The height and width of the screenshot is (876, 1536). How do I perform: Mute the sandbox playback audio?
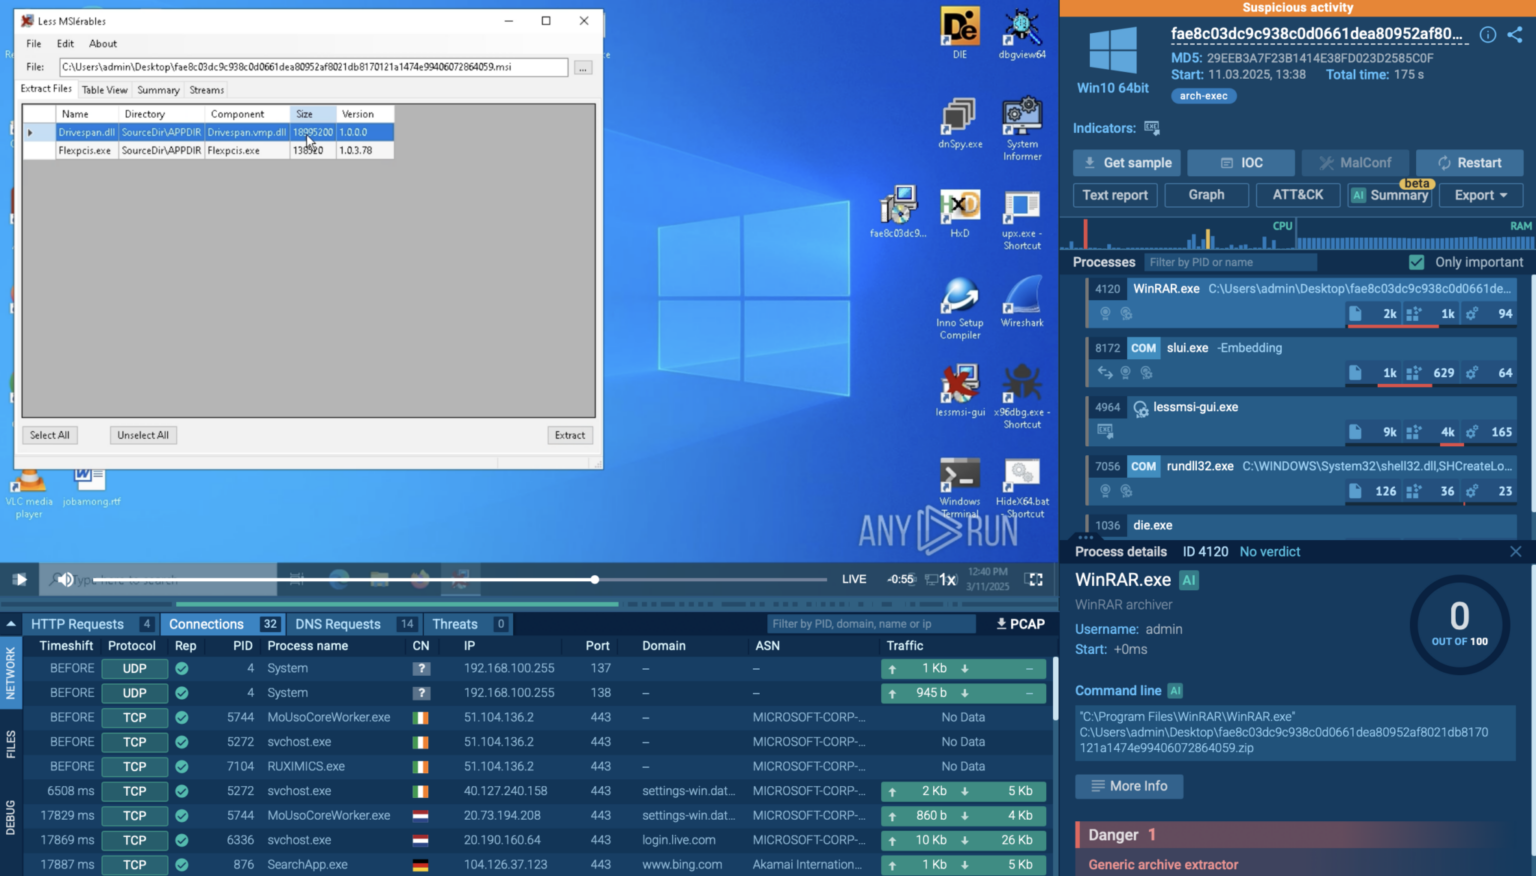click(65, 579)
